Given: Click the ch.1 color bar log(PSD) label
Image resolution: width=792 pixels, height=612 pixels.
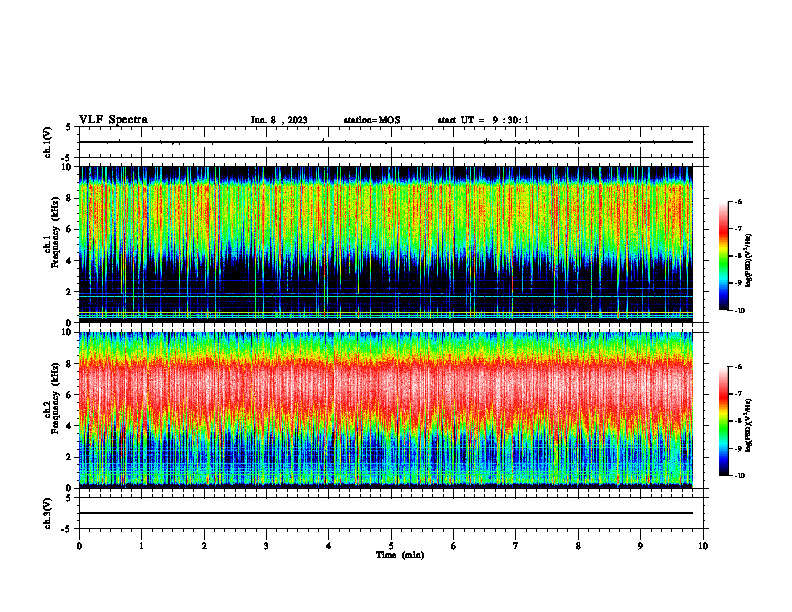Looking at the screenshot, I should point(749,261).
